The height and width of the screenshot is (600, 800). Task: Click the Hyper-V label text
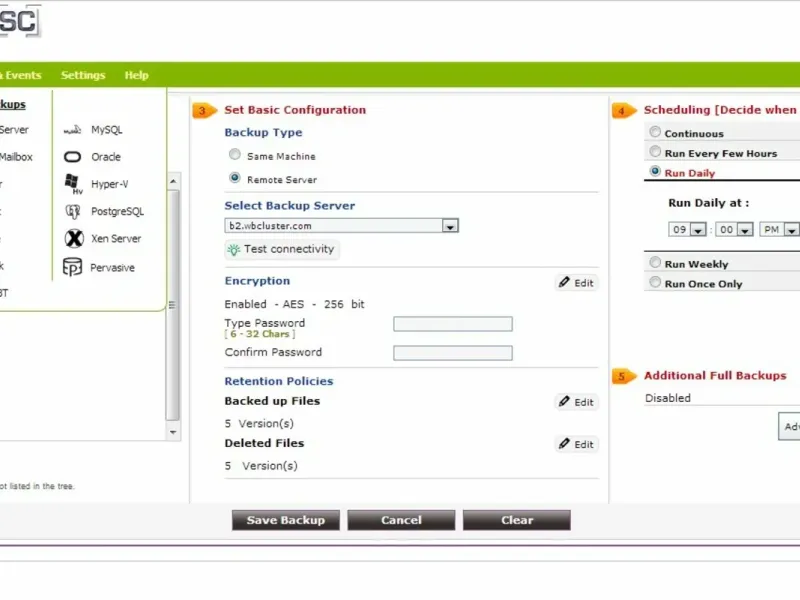point(110,184)
